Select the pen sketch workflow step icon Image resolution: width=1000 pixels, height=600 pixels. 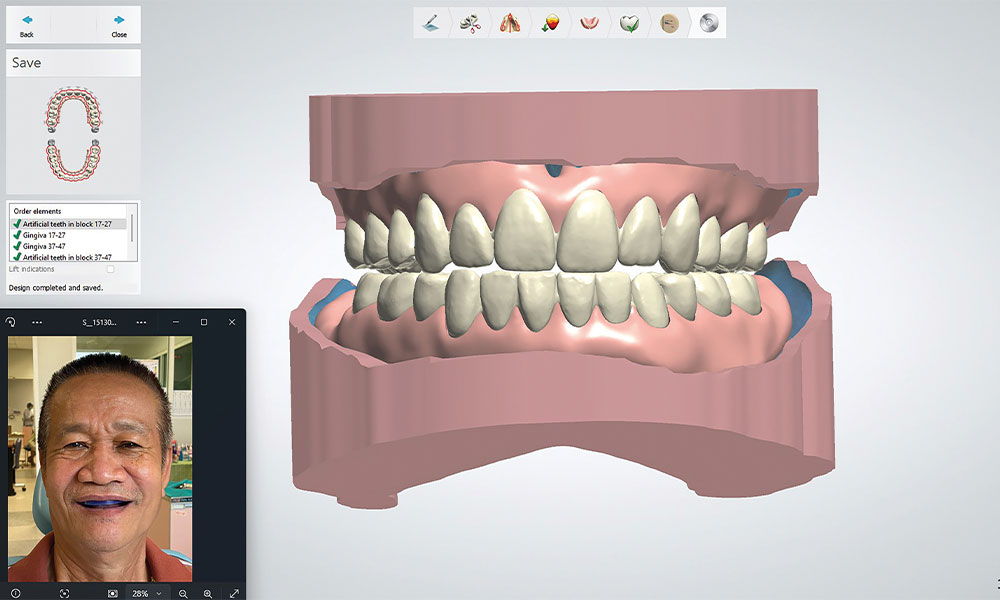pyautogui.click(x=431, y=22)
